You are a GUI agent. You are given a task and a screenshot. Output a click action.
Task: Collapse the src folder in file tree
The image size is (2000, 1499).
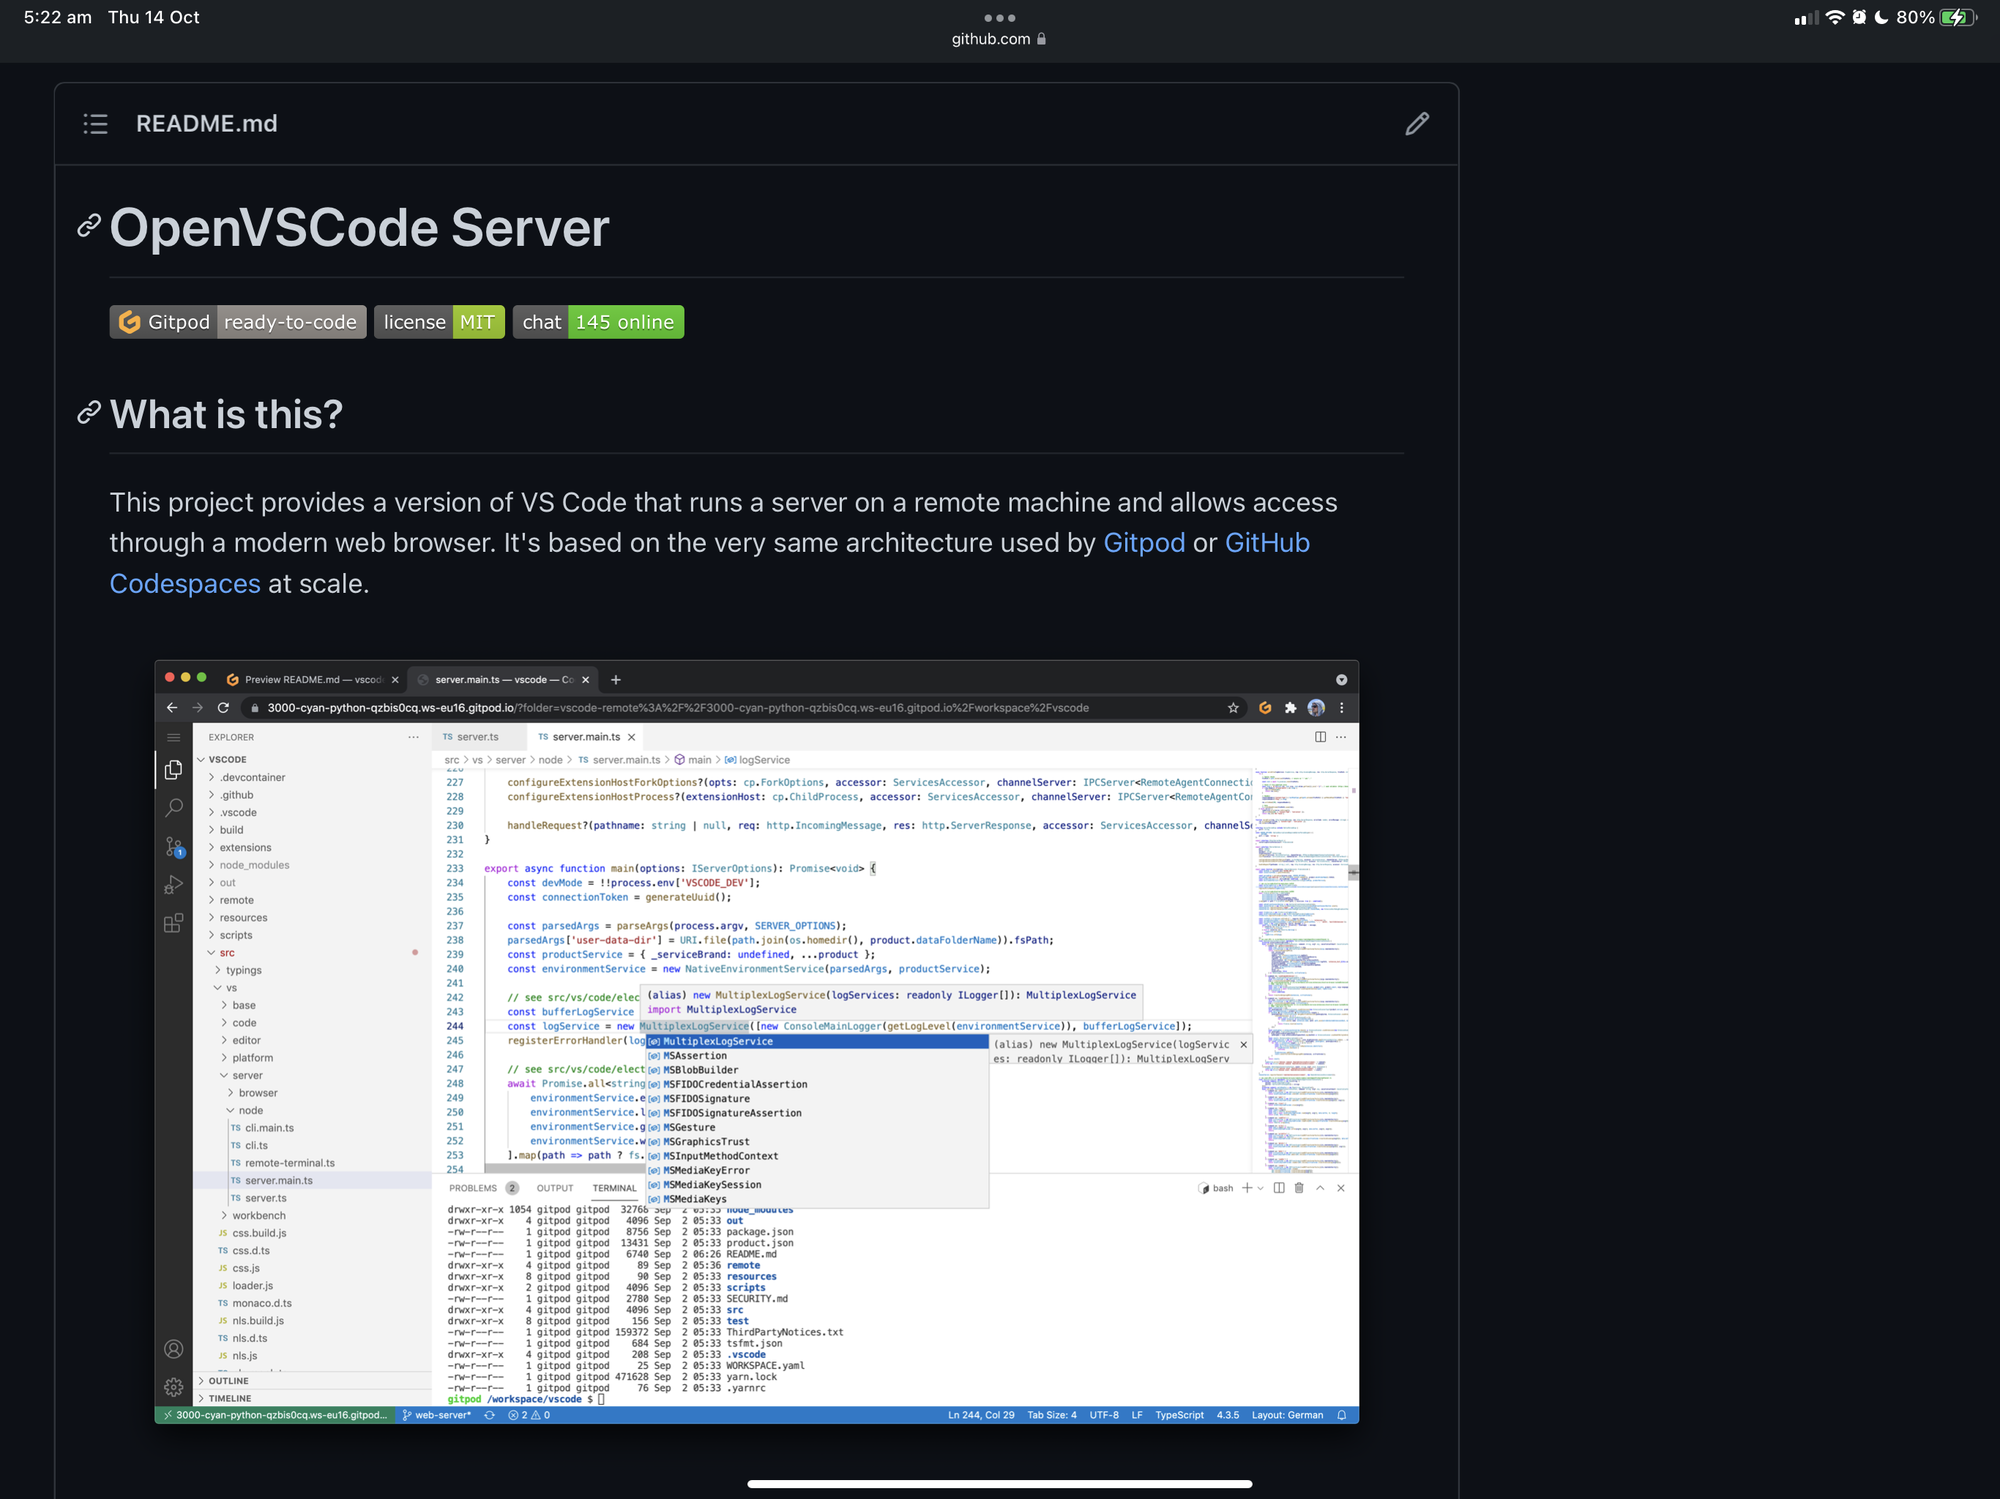tap(227, 953)
